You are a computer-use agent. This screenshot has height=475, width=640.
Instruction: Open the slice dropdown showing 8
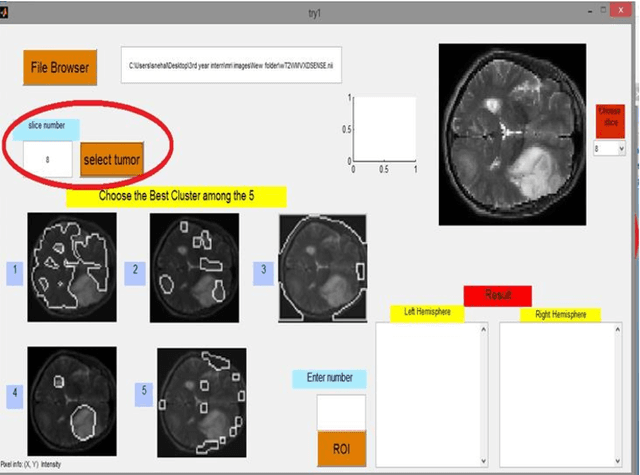(x=609, y=149)
